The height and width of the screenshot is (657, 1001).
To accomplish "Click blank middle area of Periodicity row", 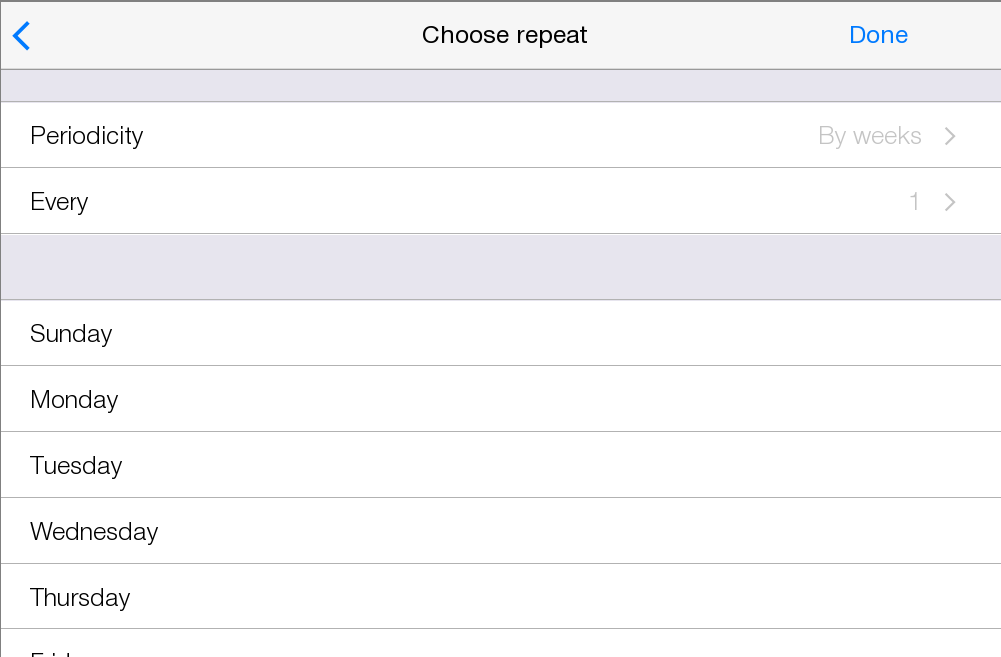I will pyautogui.click(x=480, y=136).
